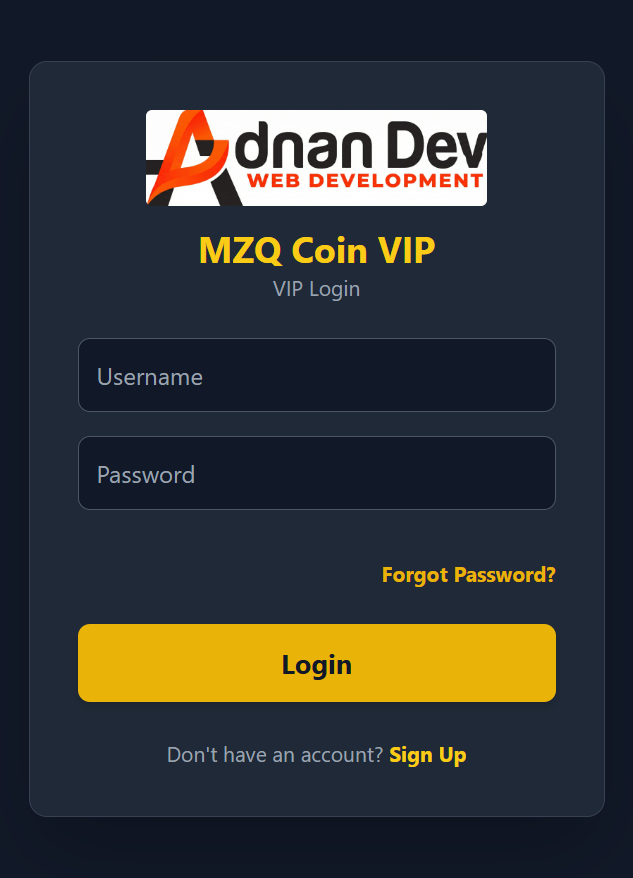Click the Adnan Dev logo banner
633x878 pixels.
(x=316, y=158)
